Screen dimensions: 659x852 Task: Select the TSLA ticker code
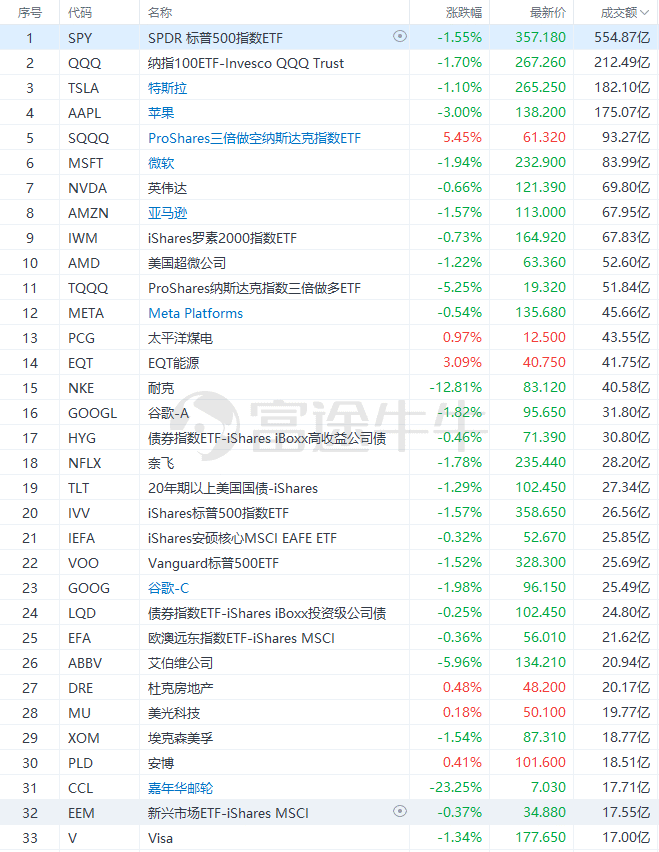coord(83,88)
